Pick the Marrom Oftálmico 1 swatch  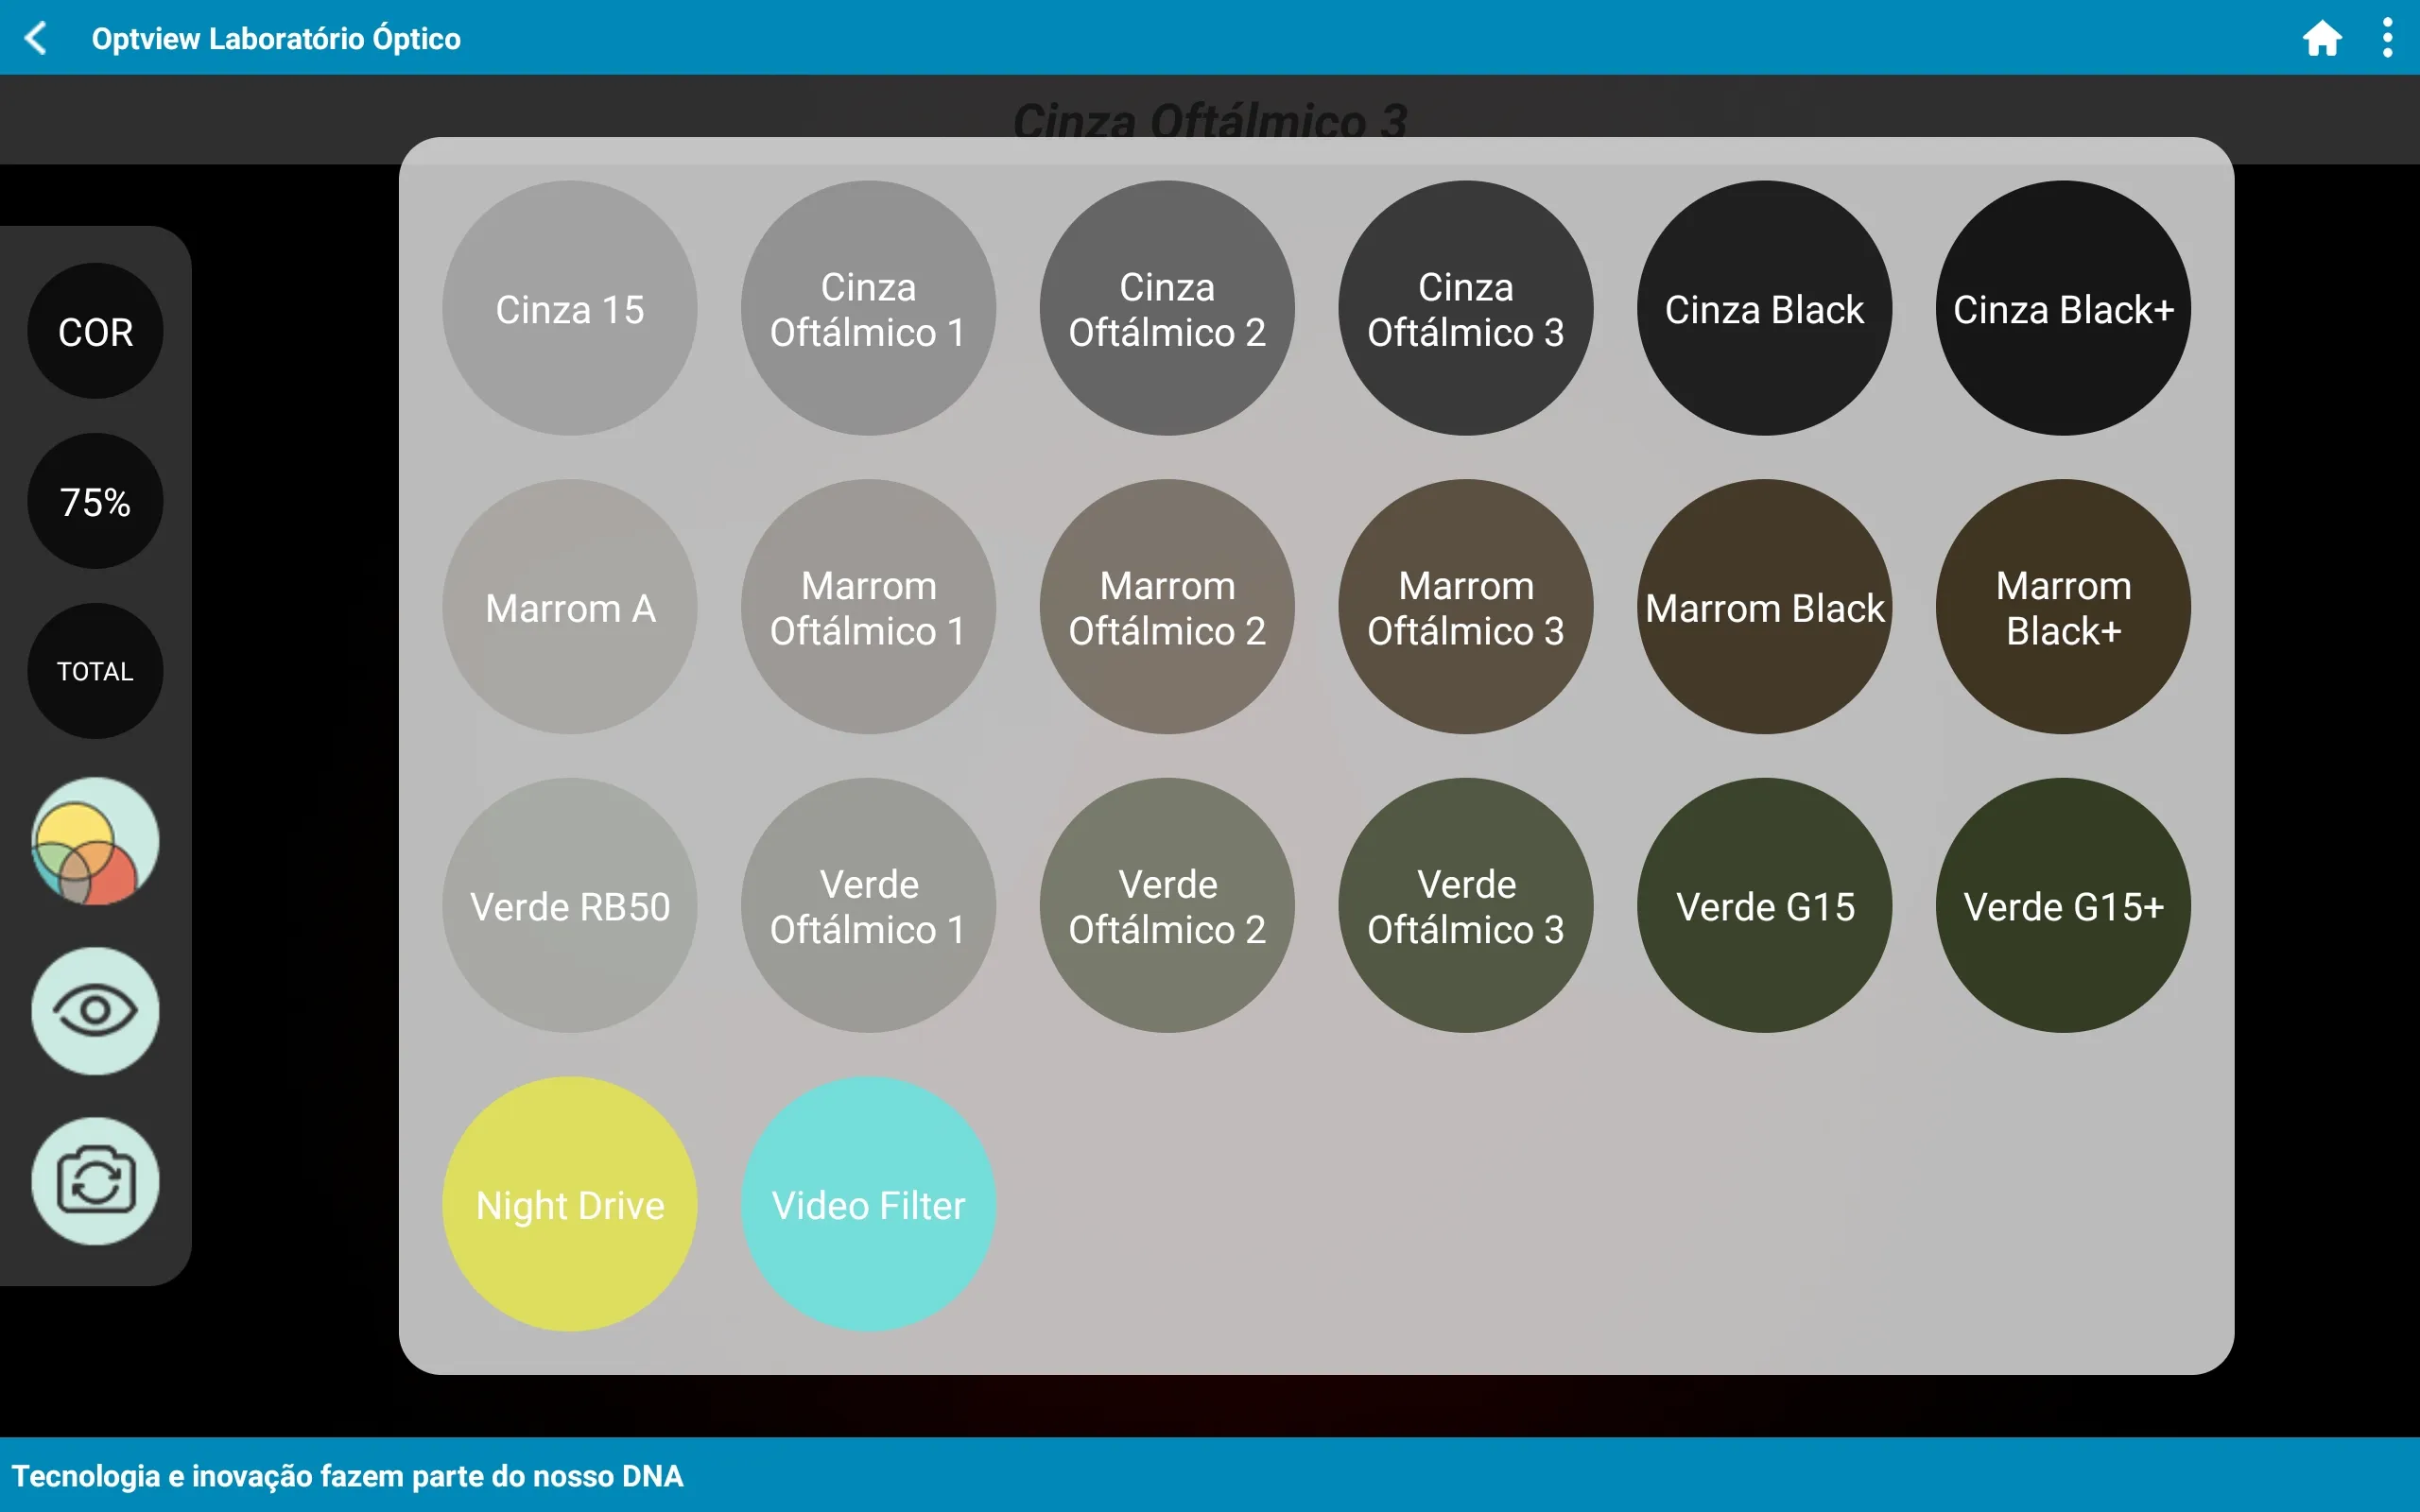click(868, 607)
